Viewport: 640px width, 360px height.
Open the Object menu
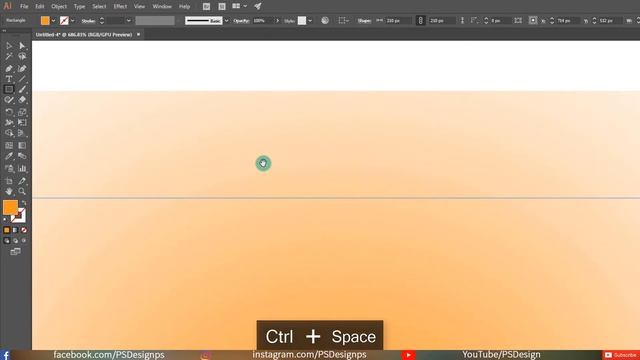pyautogui.click(x=59, y=7)
